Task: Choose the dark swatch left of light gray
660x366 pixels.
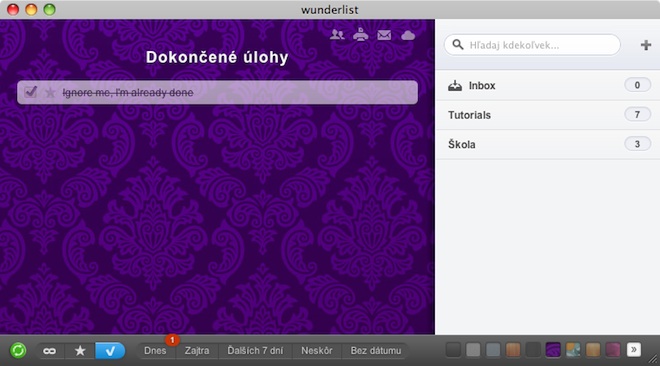Action: (x=453, y=350)
